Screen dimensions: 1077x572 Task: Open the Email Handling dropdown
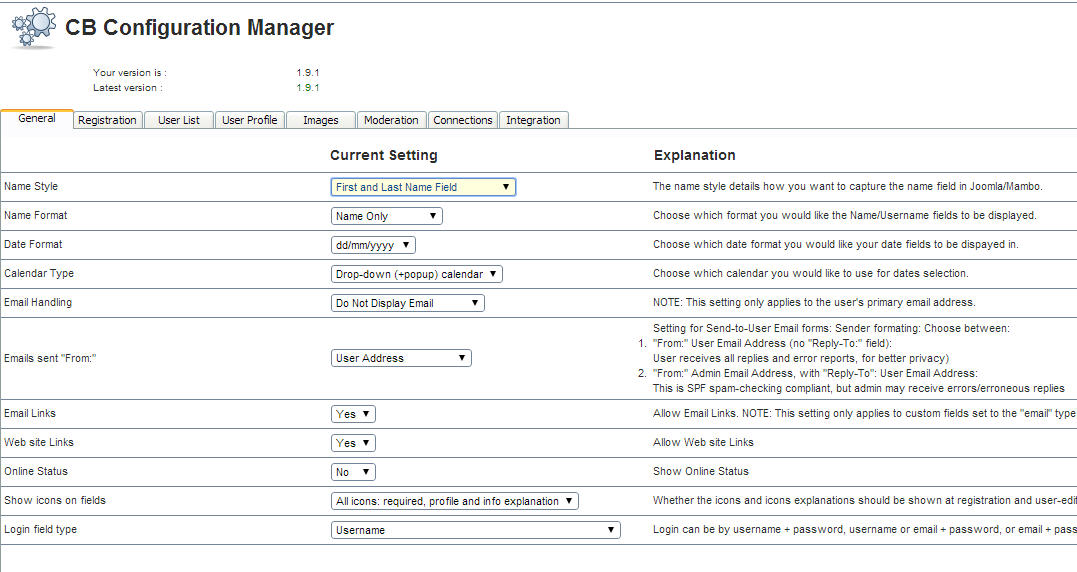point(407,303)
